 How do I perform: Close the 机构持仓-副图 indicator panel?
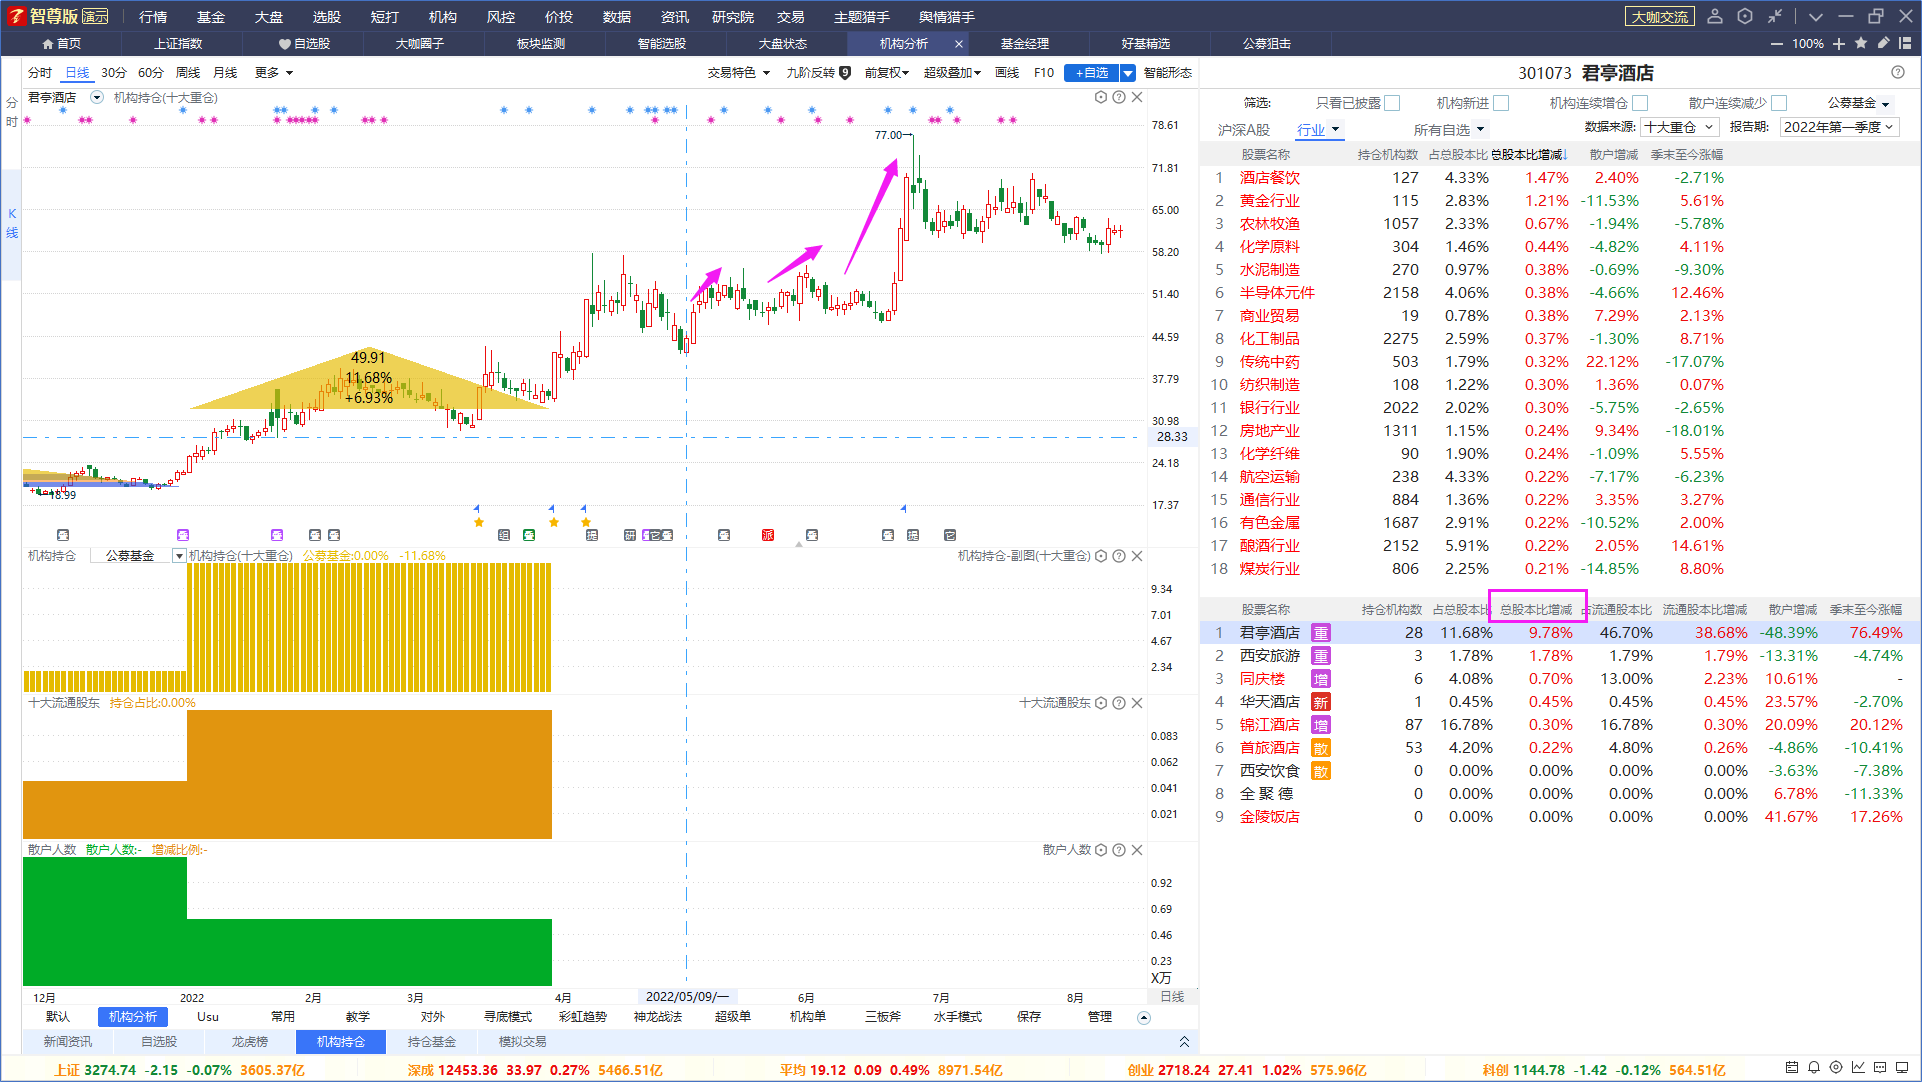click(1137, 556)
